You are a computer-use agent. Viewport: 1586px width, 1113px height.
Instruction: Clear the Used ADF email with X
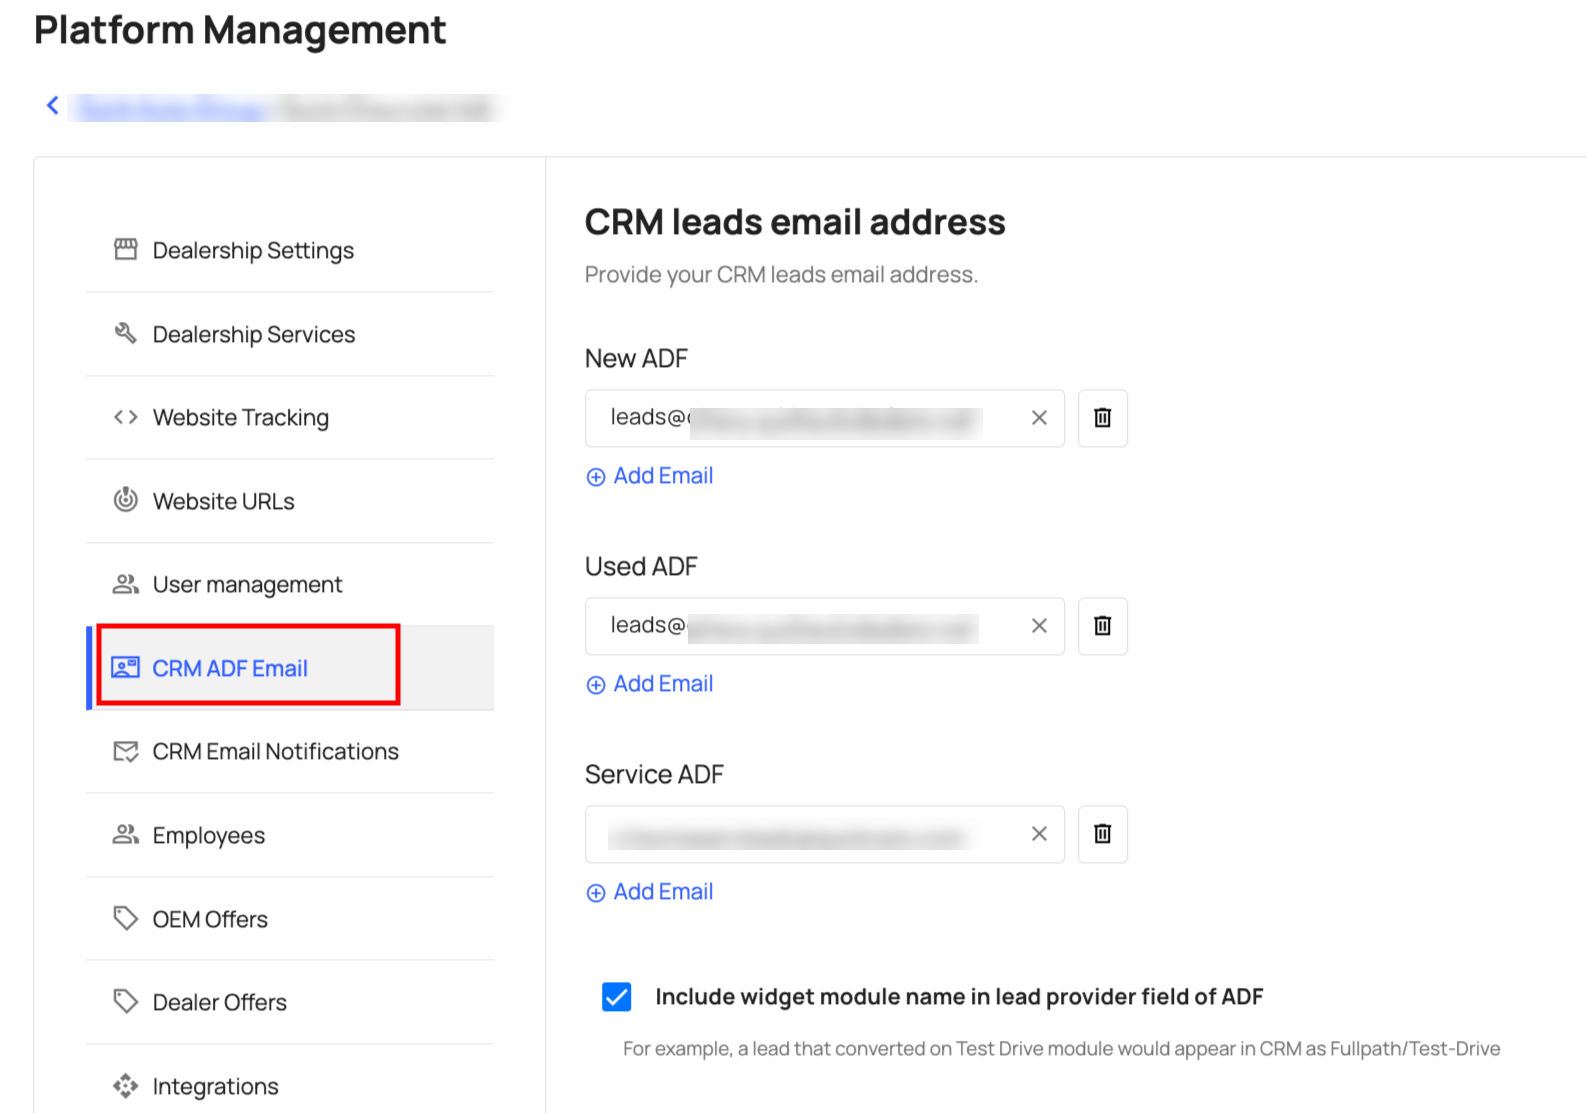click(x=1039, y=626)
